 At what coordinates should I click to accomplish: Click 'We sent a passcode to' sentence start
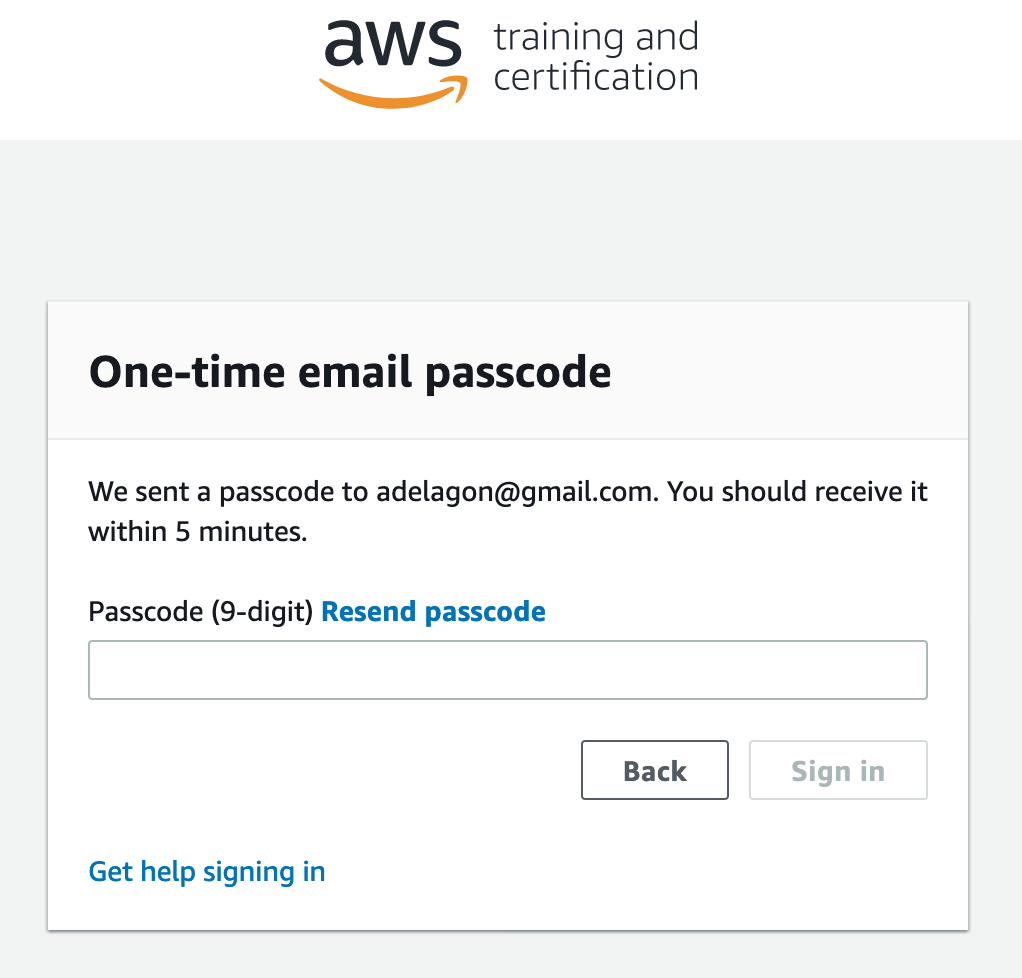pos(228,492)
